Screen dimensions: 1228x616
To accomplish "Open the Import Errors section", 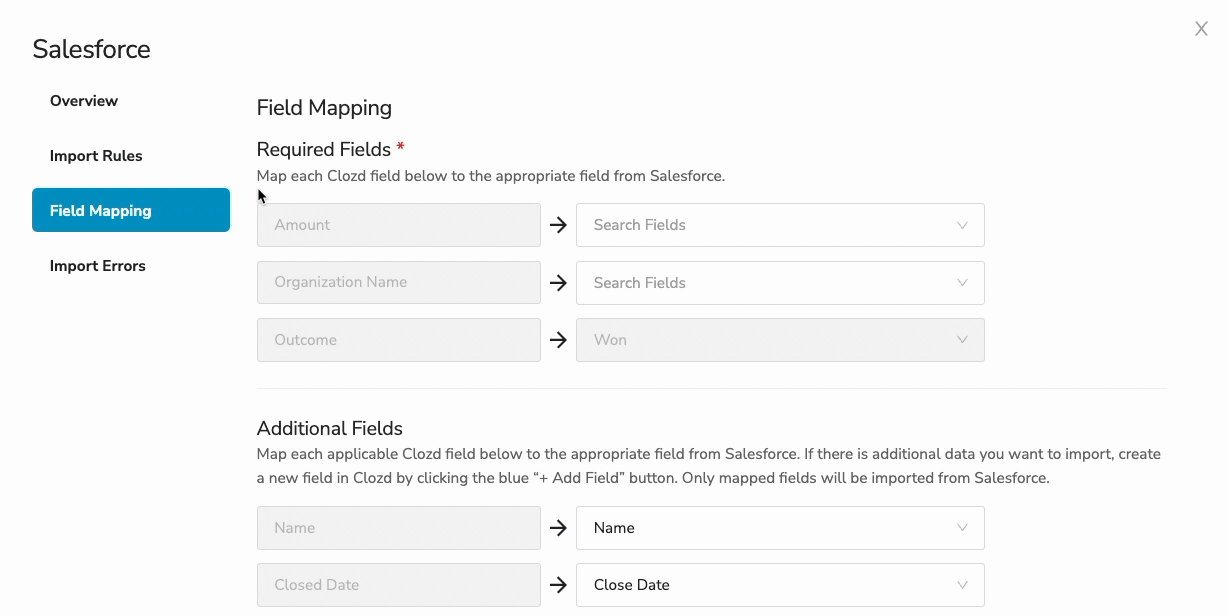I will pos(97,265).
